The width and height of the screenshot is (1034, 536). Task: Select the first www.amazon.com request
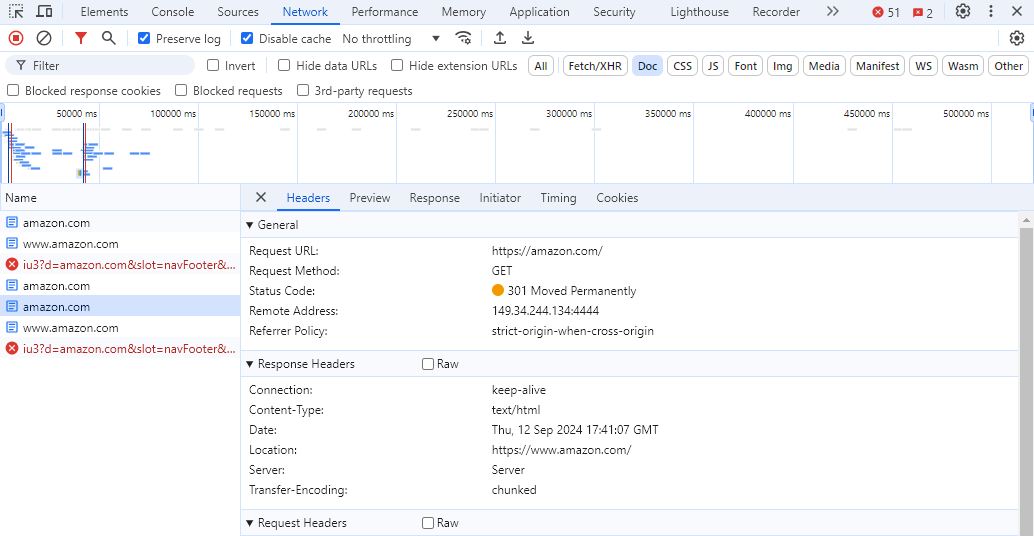click(x=120, y=244)
